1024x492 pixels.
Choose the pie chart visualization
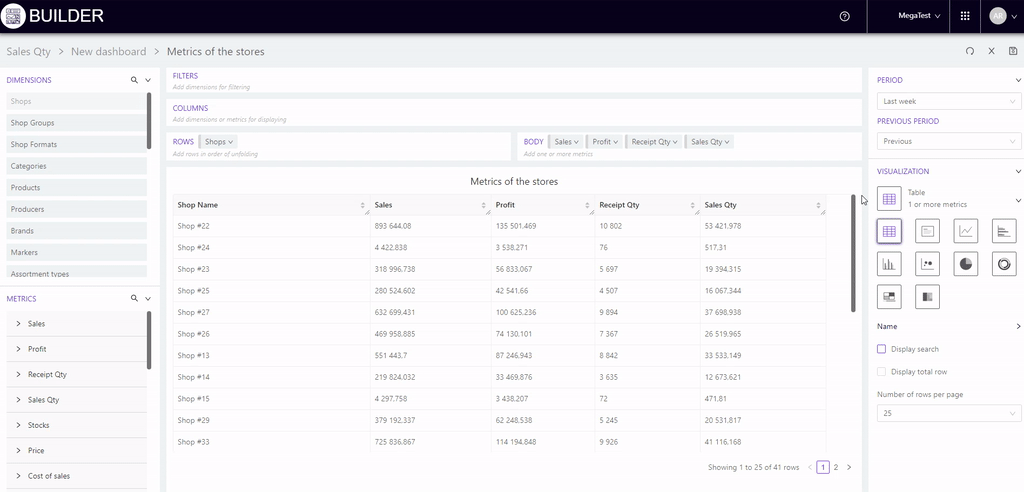pos(965,264)
